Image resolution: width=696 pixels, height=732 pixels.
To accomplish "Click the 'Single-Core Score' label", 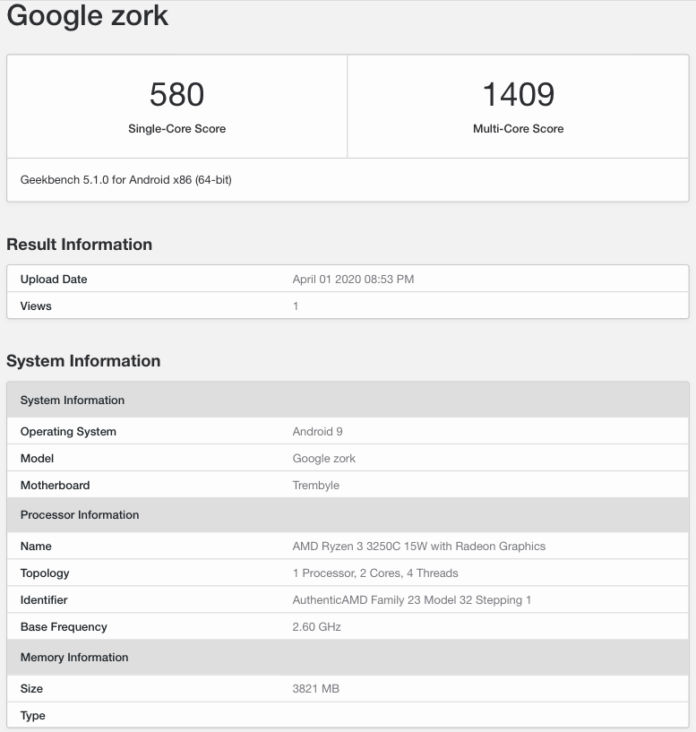I will 177,128.
